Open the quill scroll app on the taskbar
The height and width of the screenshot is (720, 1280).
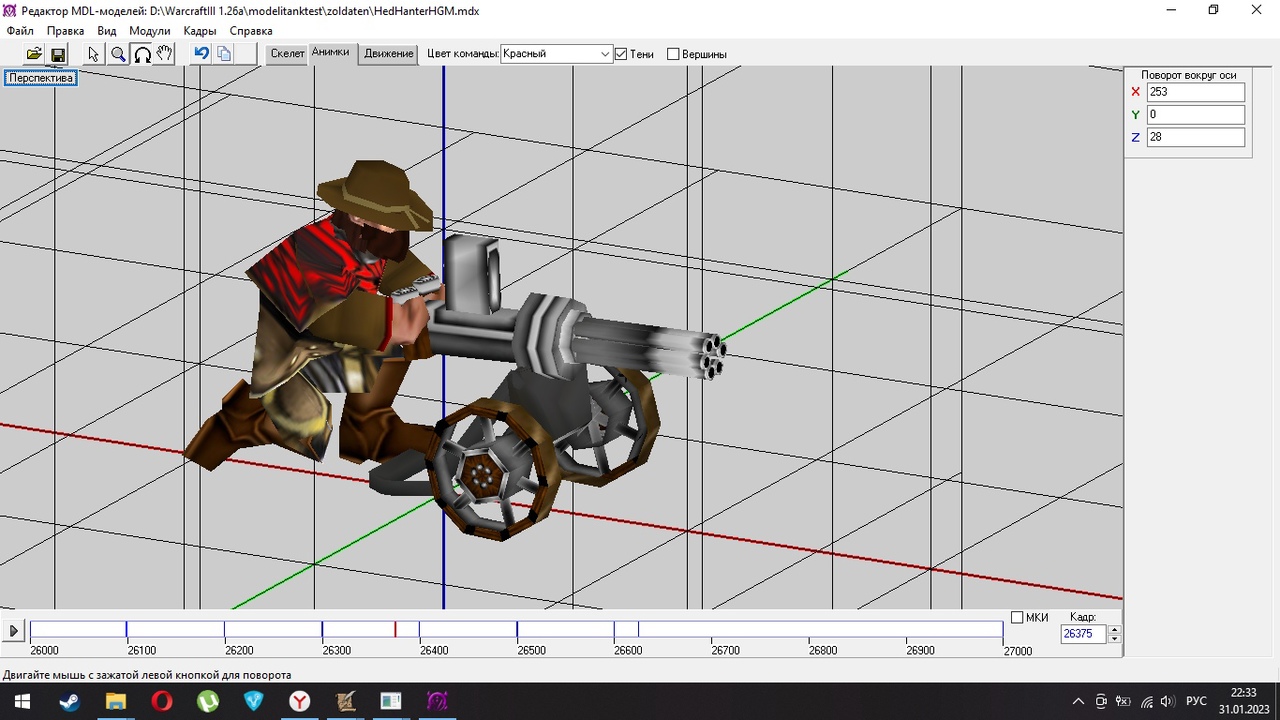click(345, 701)
